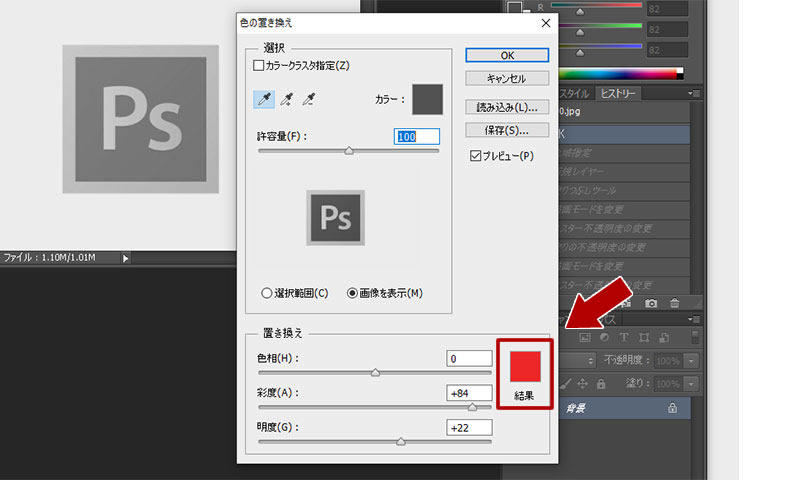Toggle the layer filter switch

(694, 337)
